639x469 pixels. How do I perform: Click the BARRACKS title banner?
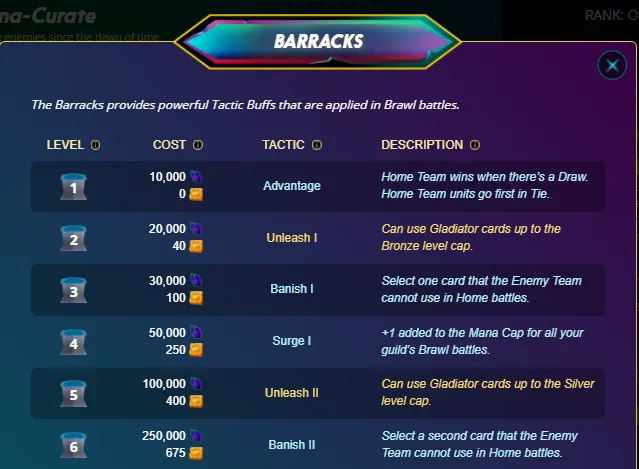318,42
